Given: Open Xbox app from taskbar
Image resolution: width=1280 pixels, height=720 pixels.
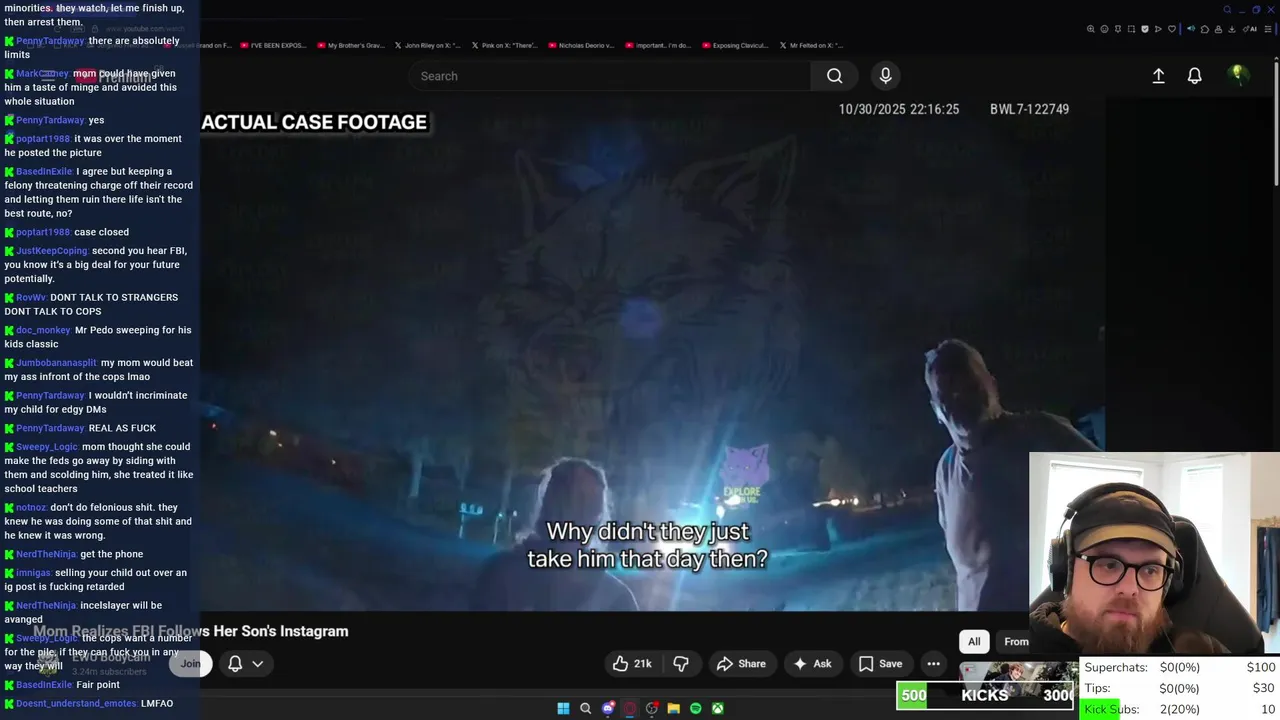Looking at the screenshot, I should (718, 708).
